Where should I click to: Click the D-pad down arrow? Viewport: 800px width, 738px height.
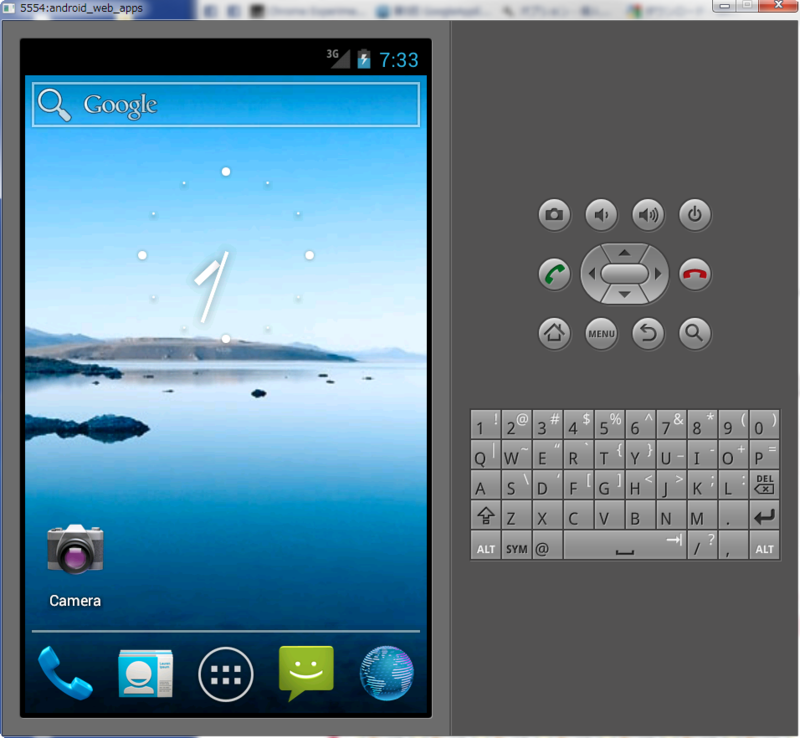point(624,294)
